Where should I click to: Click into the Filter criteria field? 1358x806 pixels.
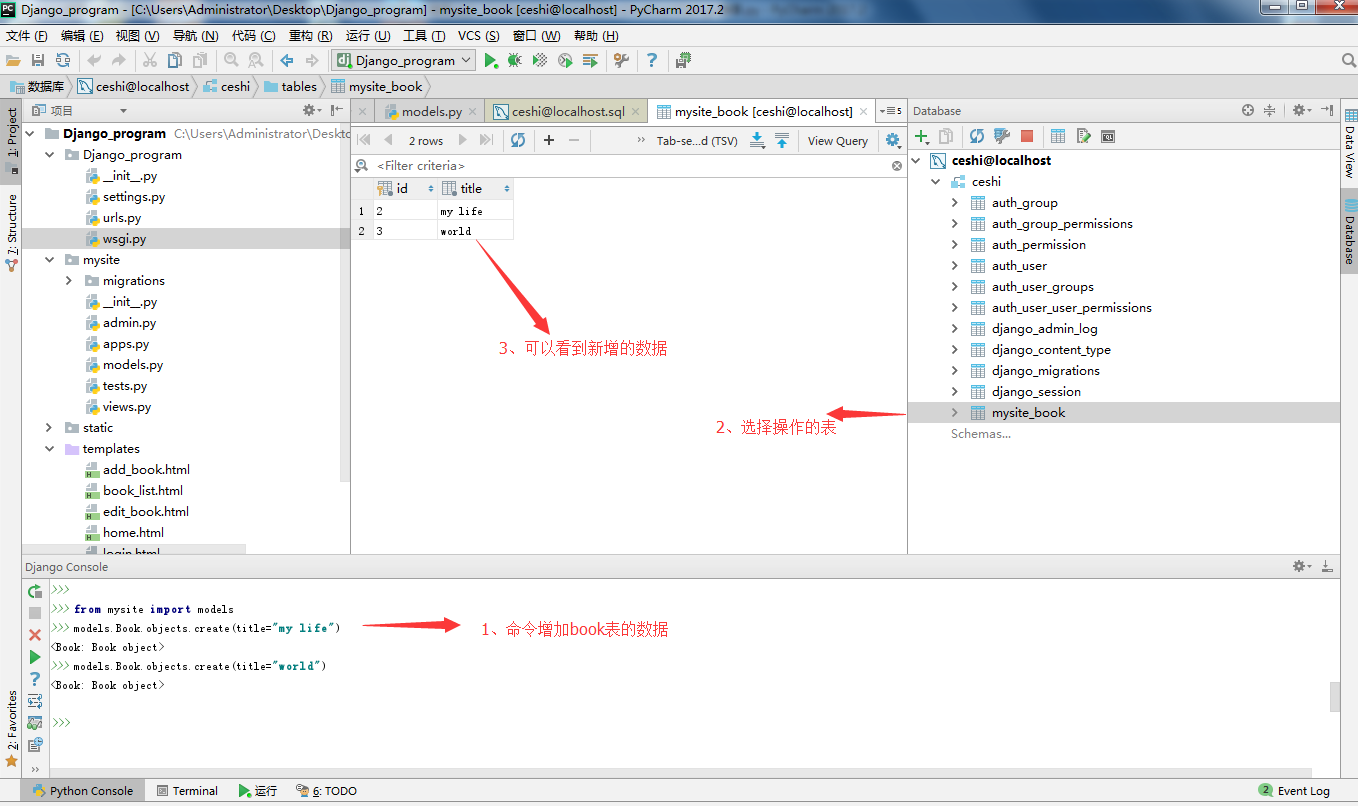coord(630,166)
